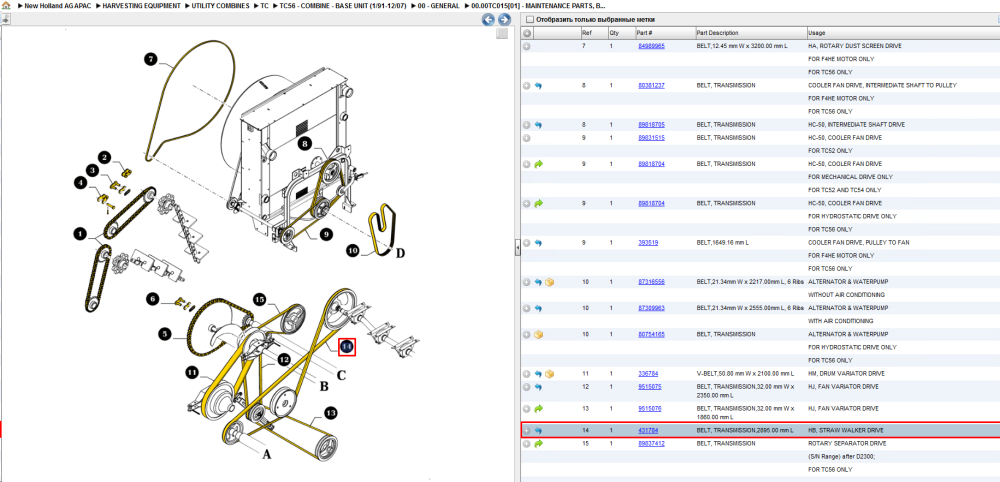1000x482 pixels.
Task: Open HARVESTING EQUIPMENT breadcrumb
Action: (142, 5)
